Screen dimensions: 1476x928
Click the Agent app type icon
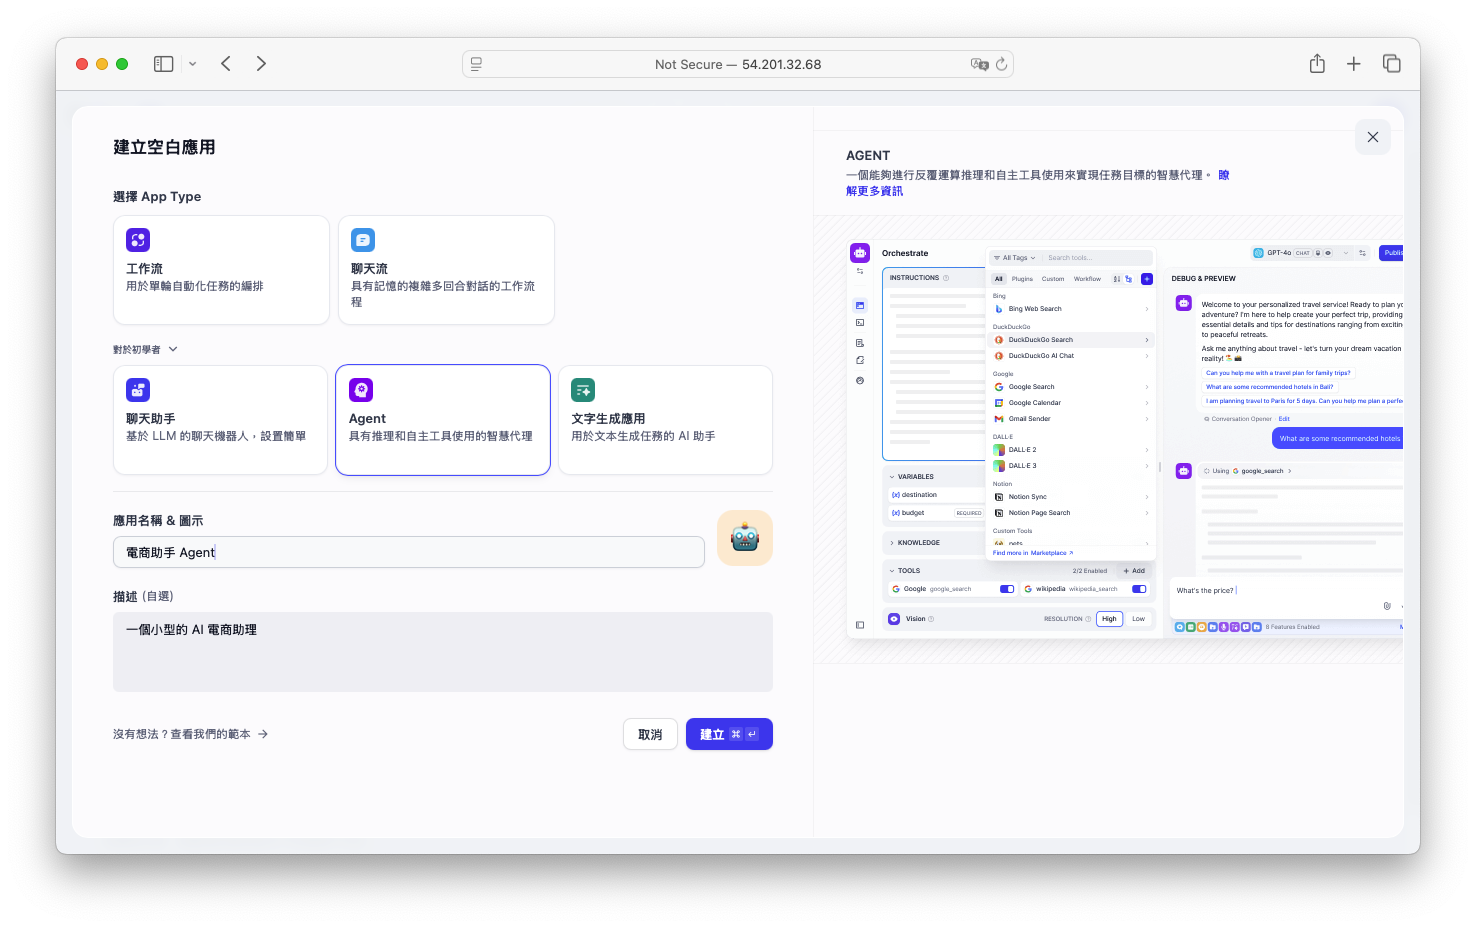[x=361, y=390]
